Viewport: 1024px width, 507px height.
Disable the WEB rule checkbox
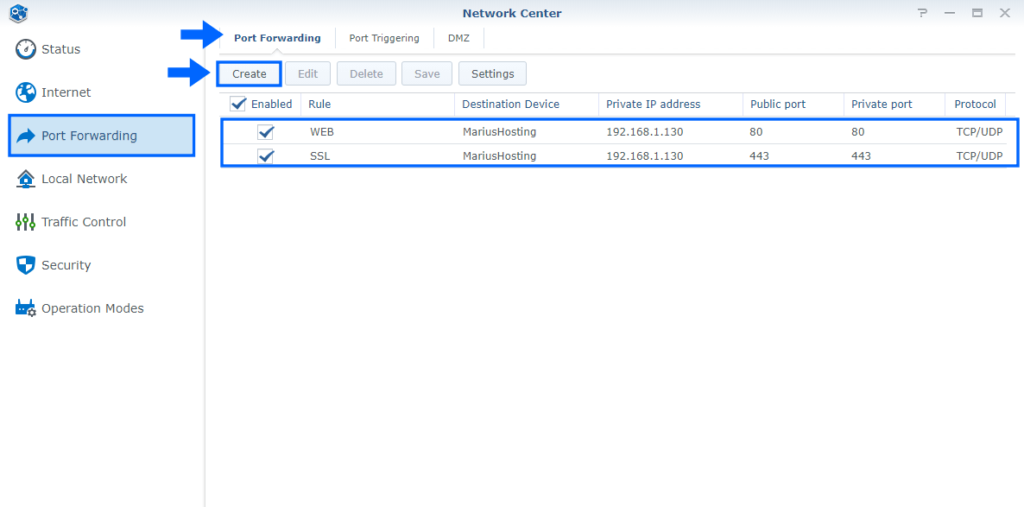pyautogui.click(x=265, y=132)
